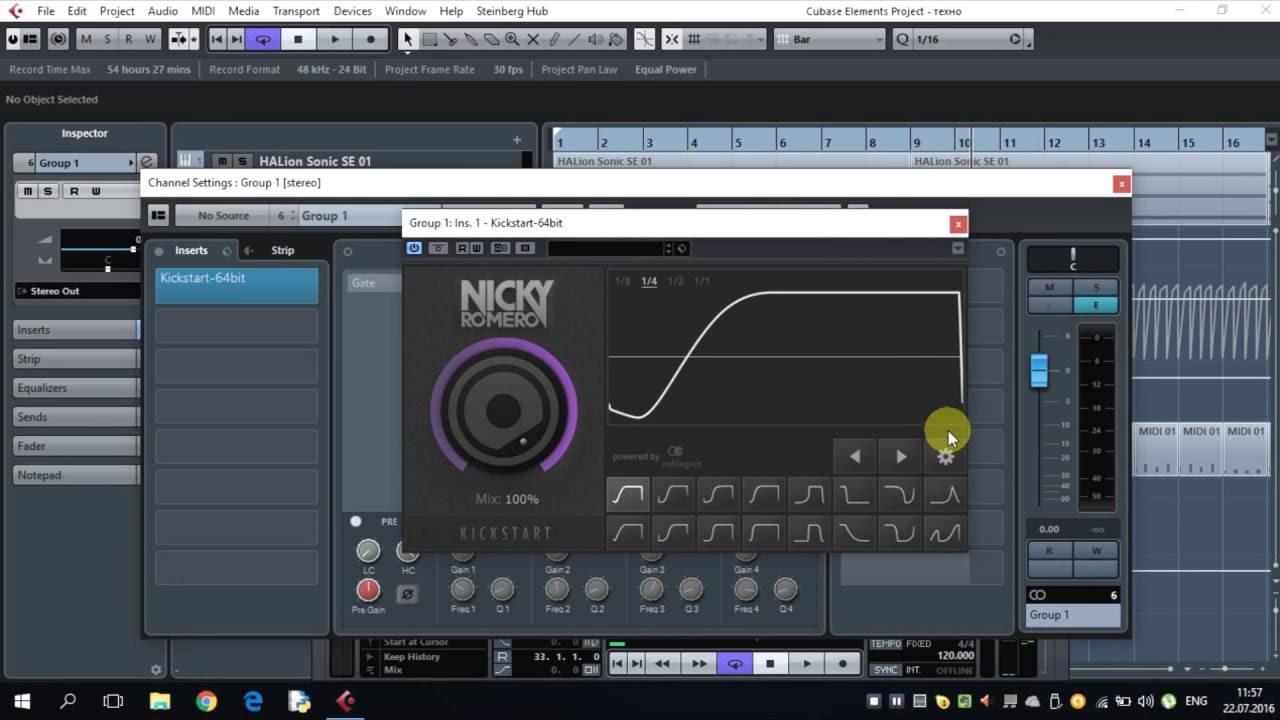Toggle plugin Write automation W button

[477, 248]
